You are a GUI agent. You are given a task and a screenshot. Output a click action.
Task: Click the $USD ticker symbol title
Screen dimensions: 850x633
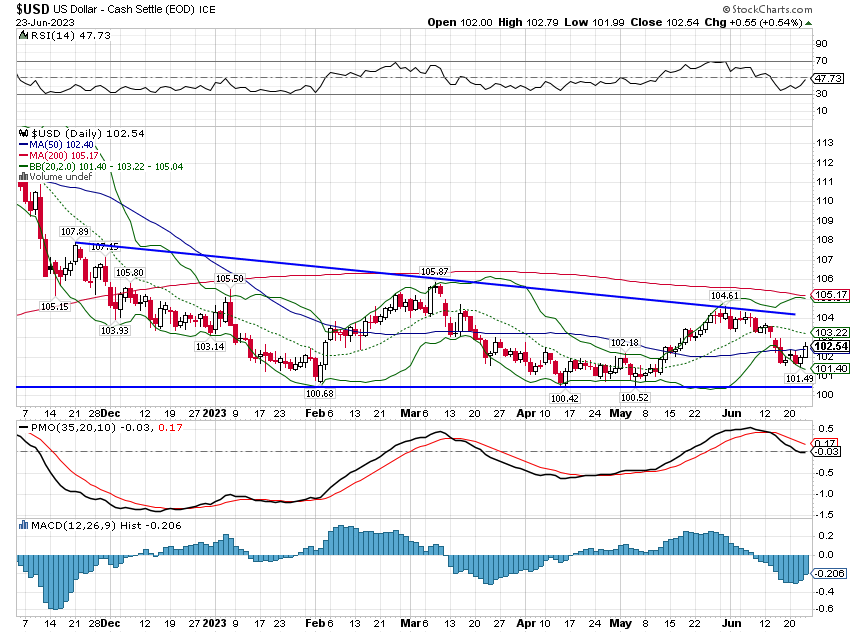tap(30, 9)
